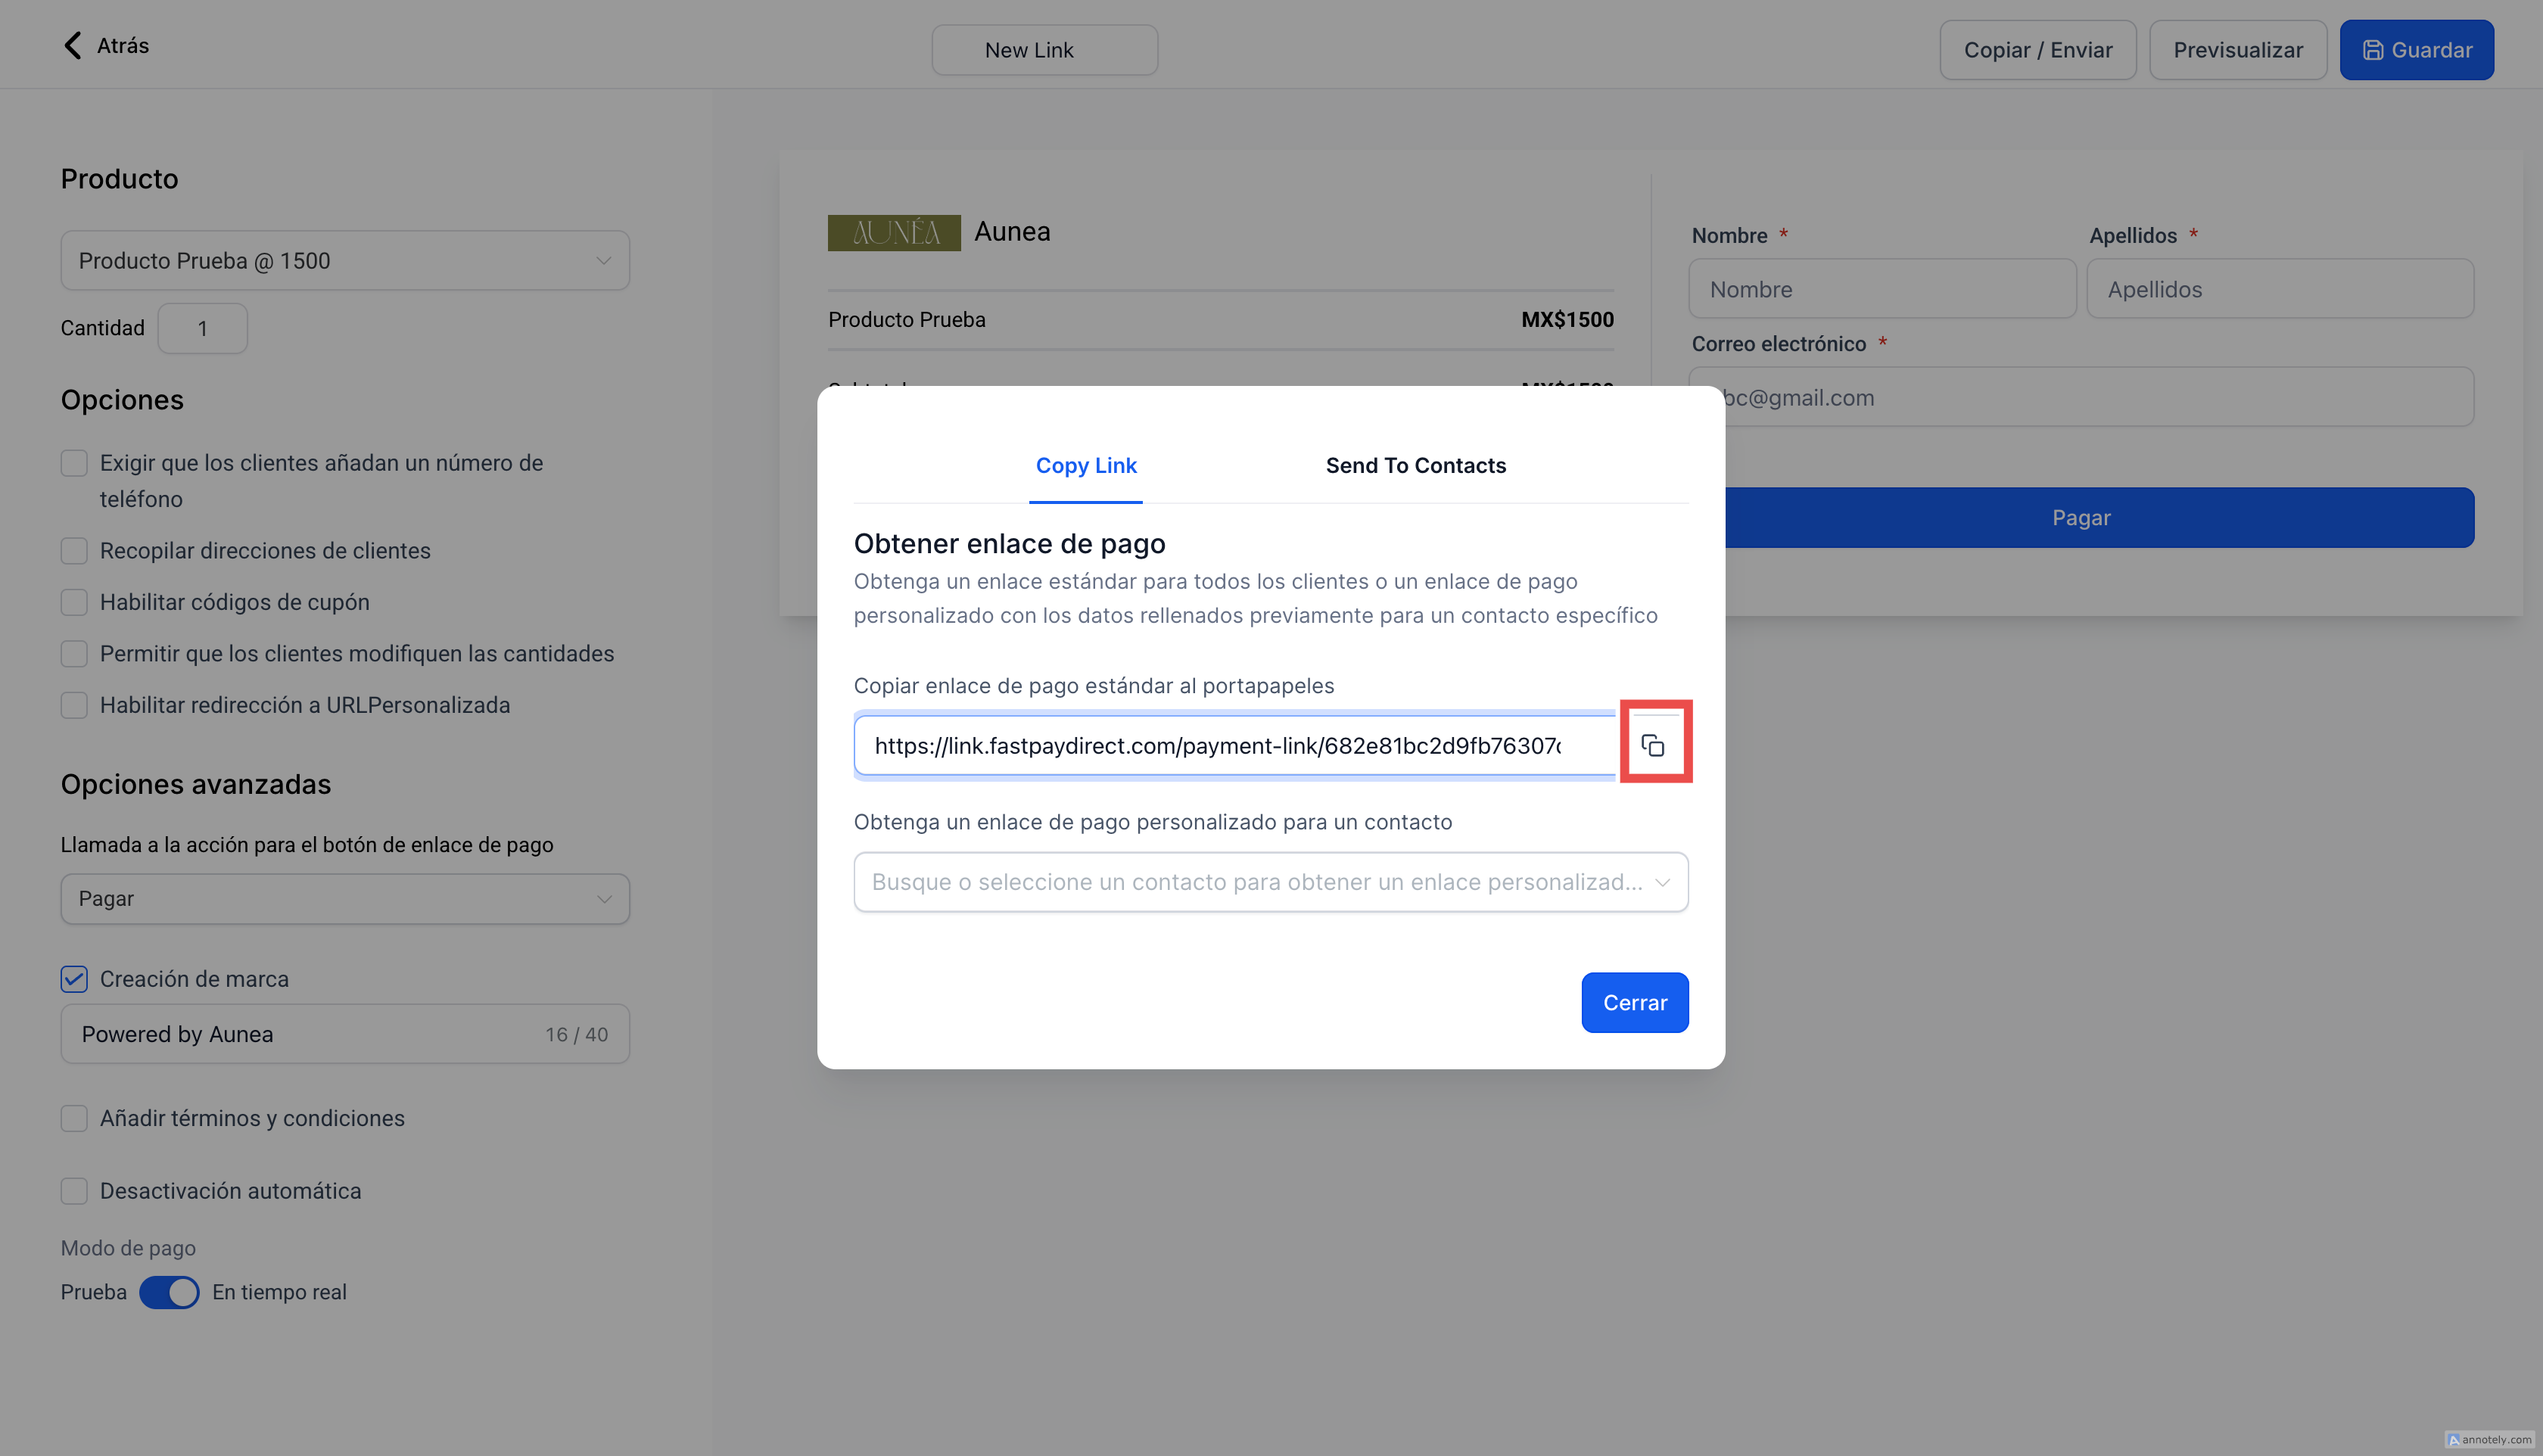Click the Aunea logo image
Viewport: 2543px width, 1456px height.
pyautogui.click(x=893, y=232)
